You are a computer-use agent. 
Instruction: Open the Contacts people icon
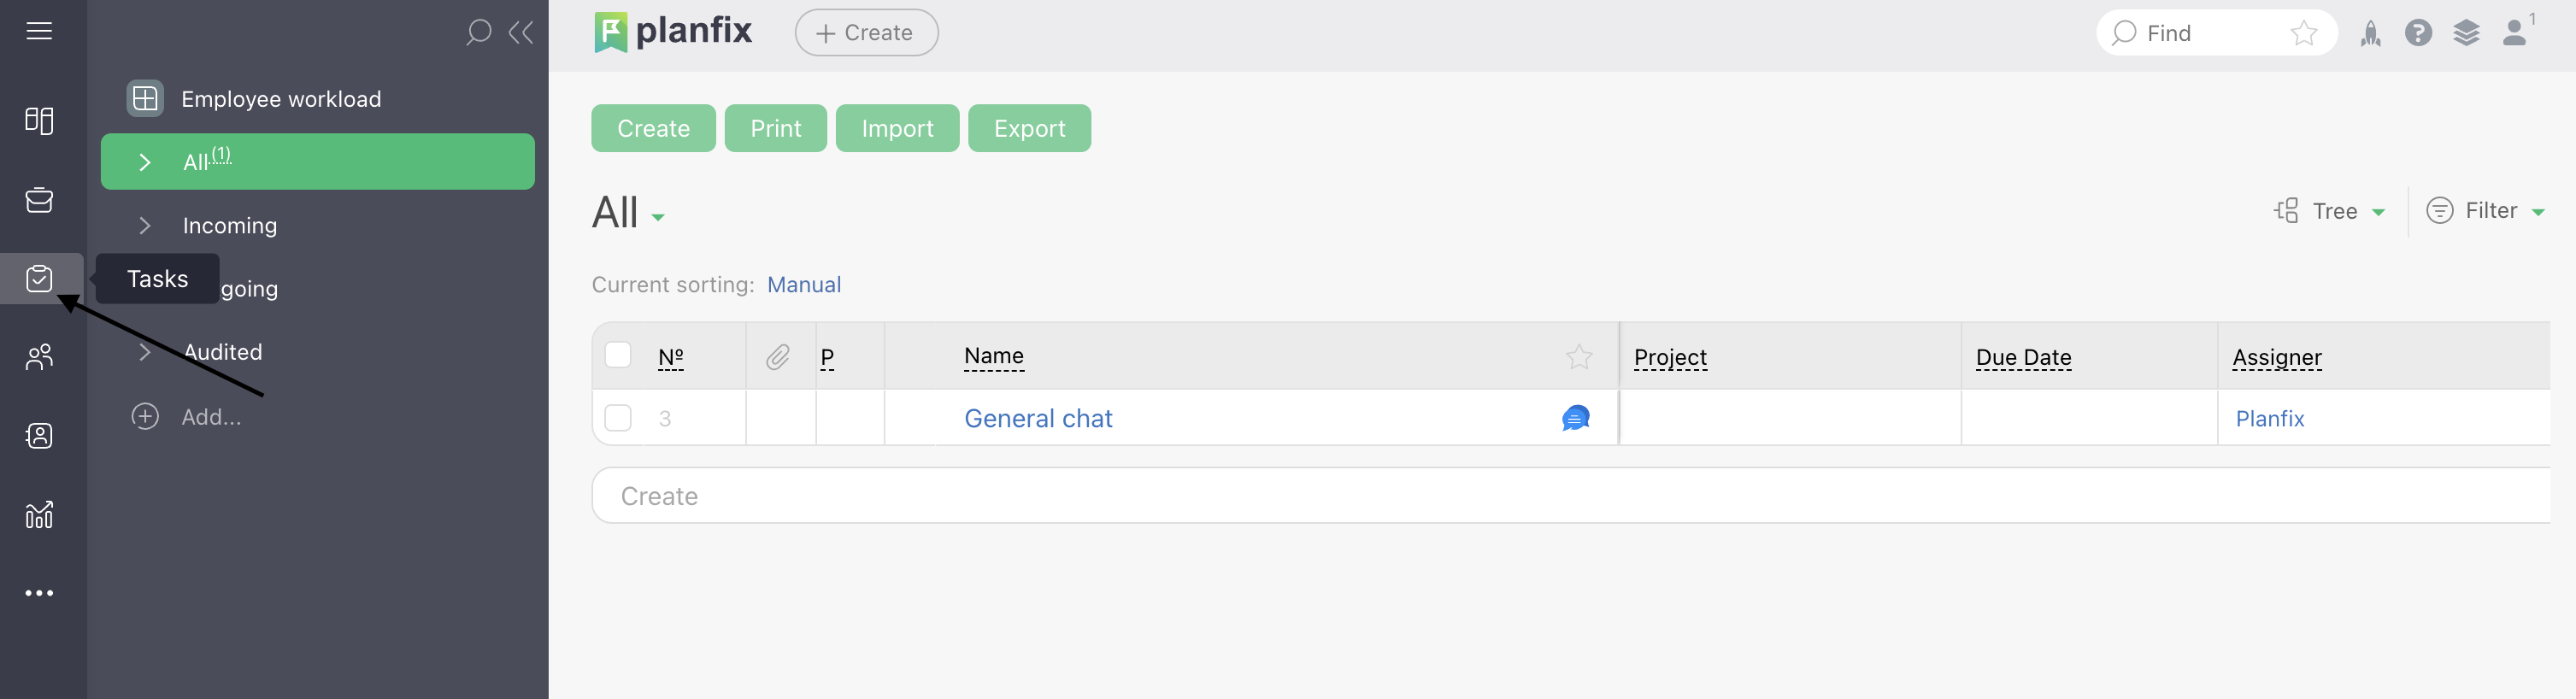(39, 357)
